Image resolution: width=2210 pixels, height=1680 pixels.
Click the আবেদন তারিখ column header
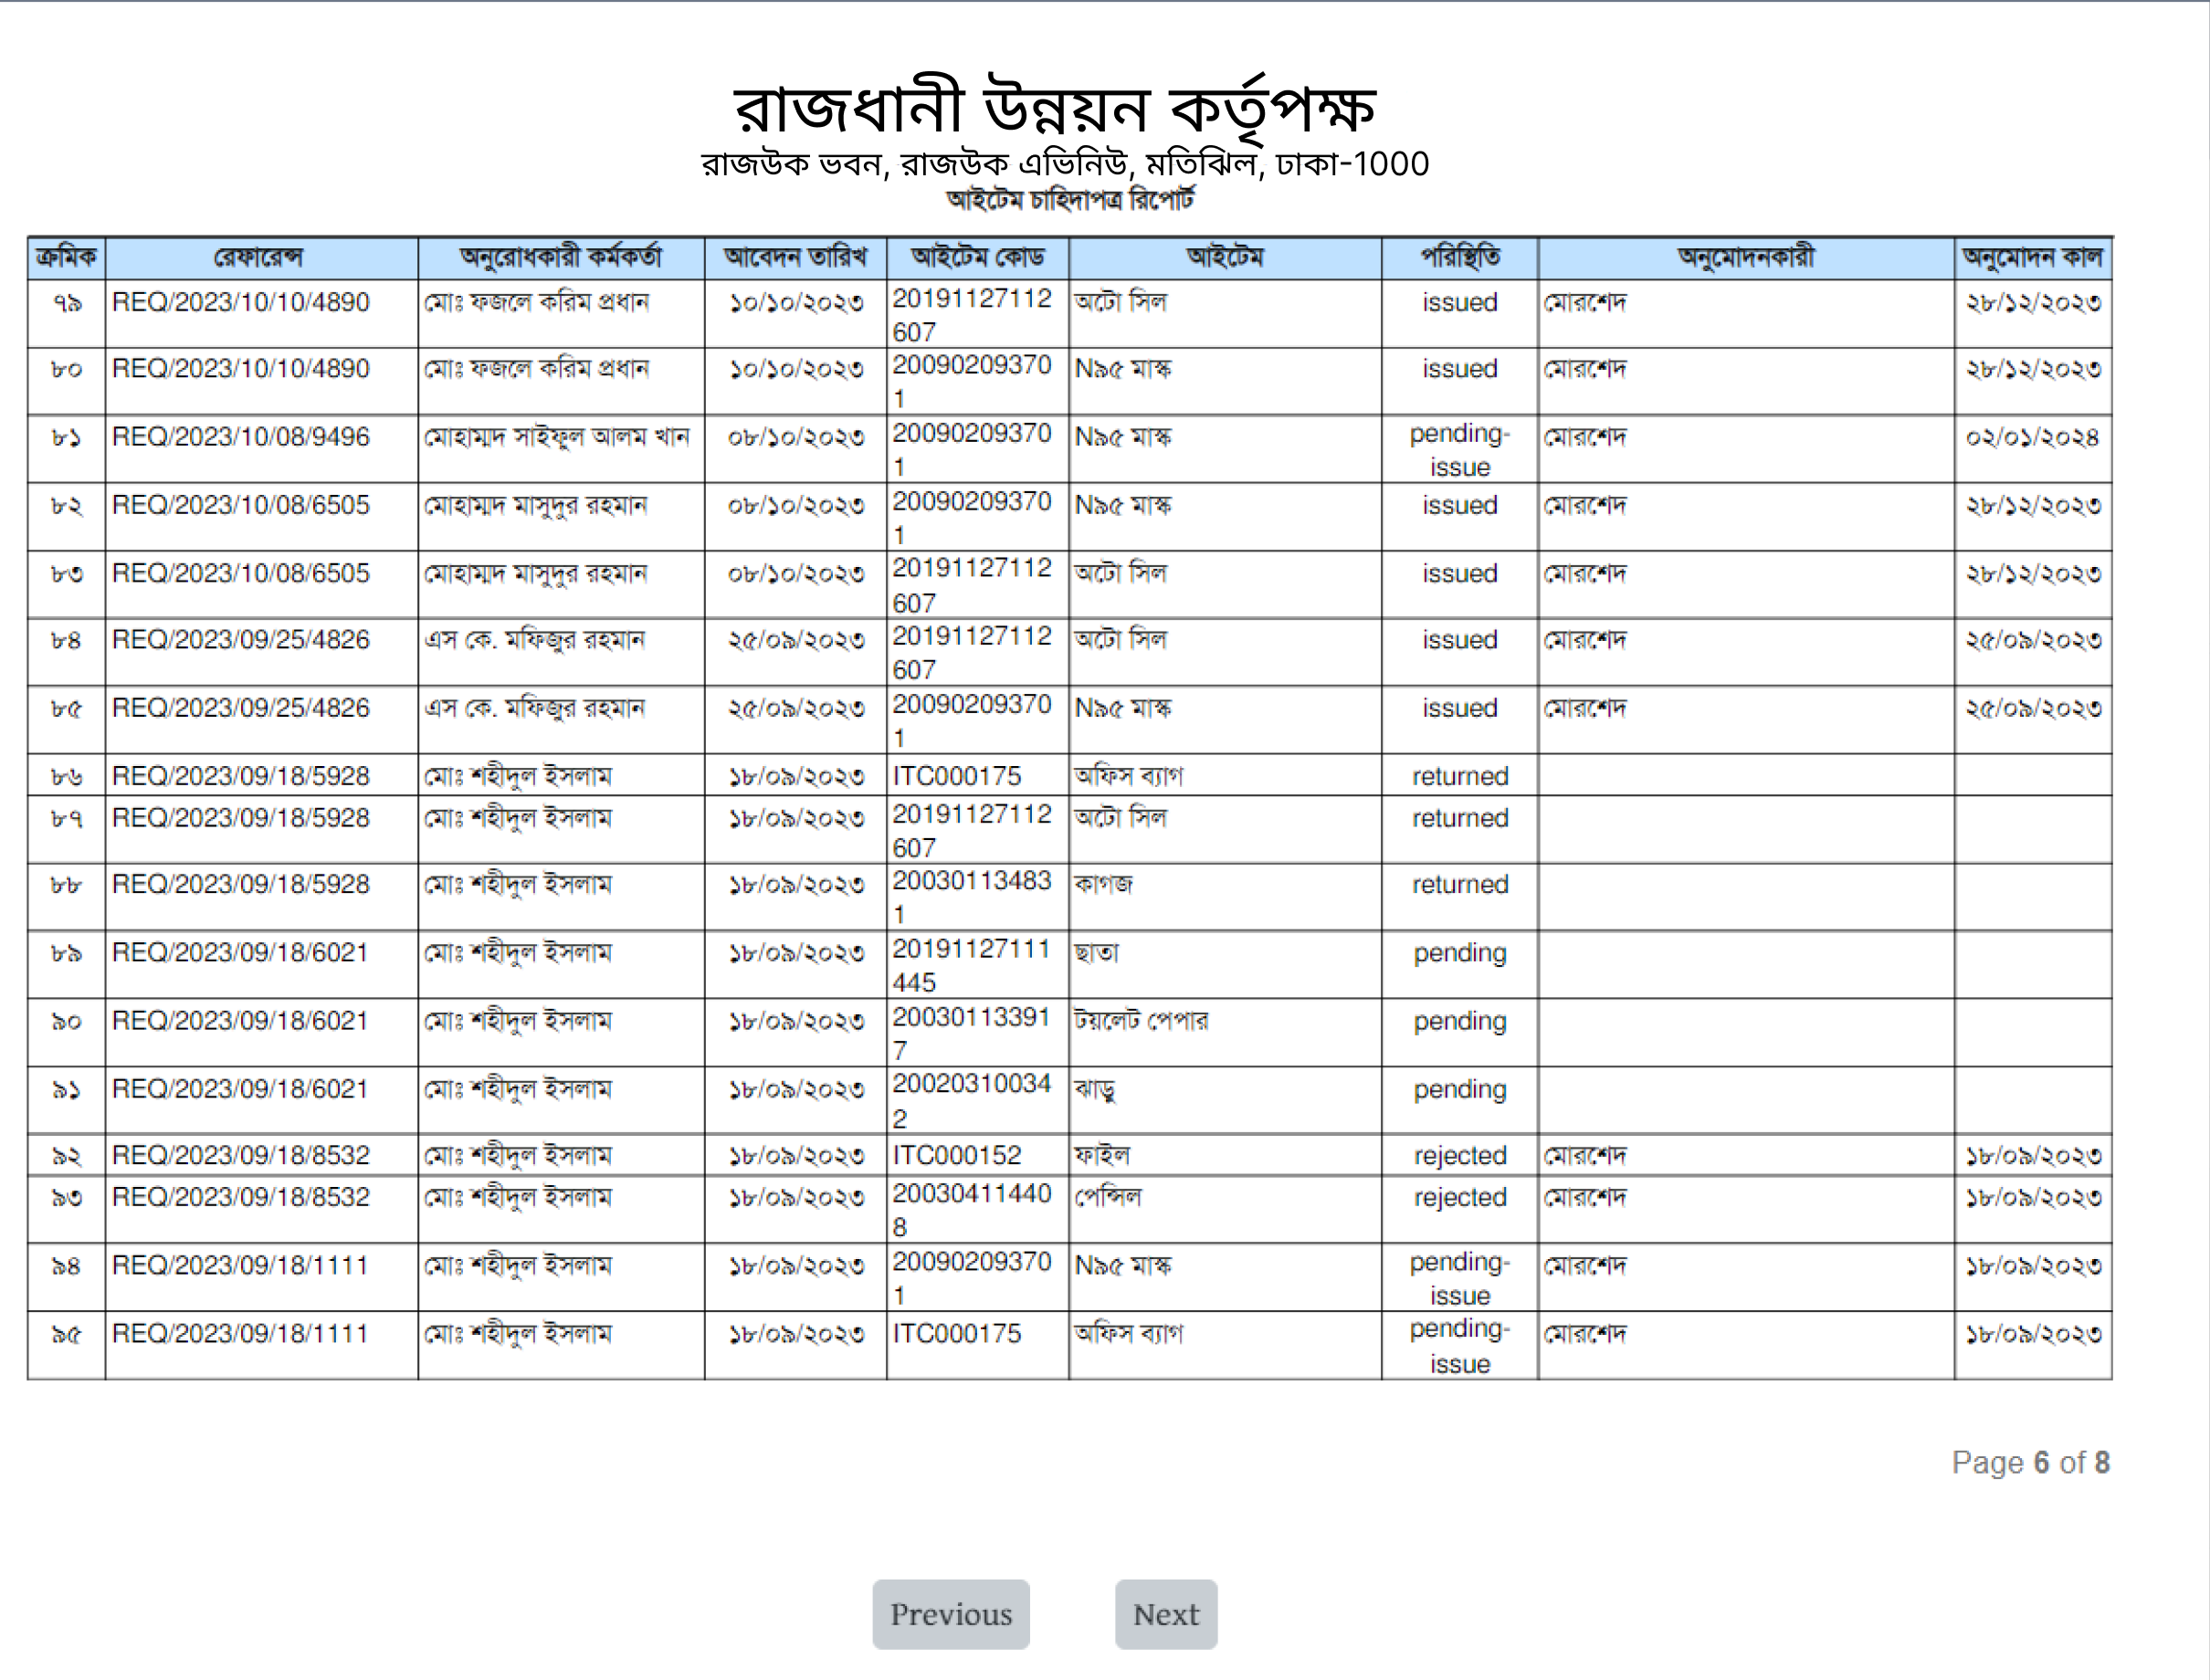pos(795,258)
